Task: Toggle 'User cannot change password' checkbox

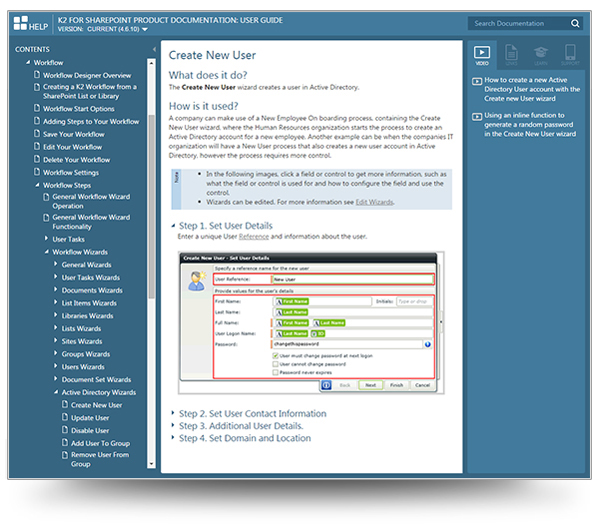Action: [275, 364]
